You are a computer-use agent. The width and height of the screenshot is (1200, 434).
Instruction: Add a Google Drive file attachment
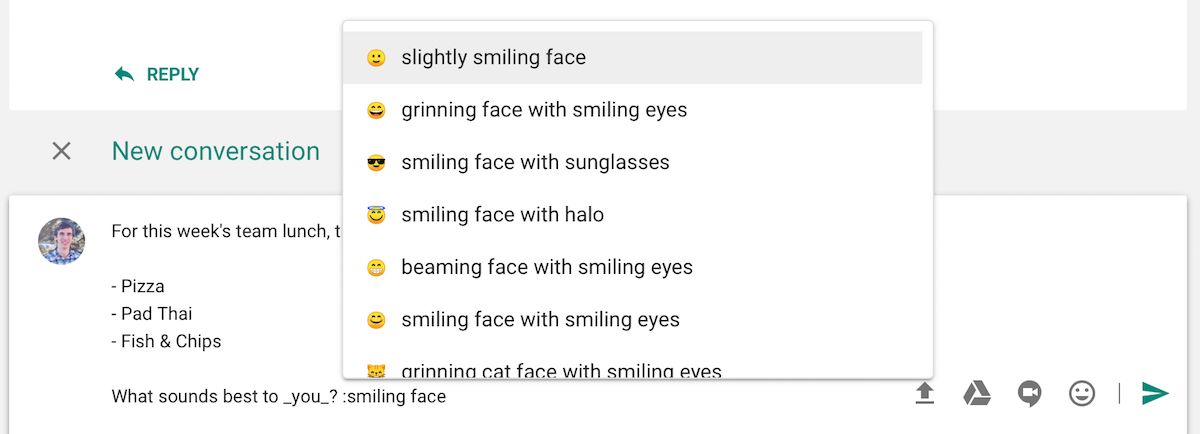pyautogui.click(x=977, y=394)
